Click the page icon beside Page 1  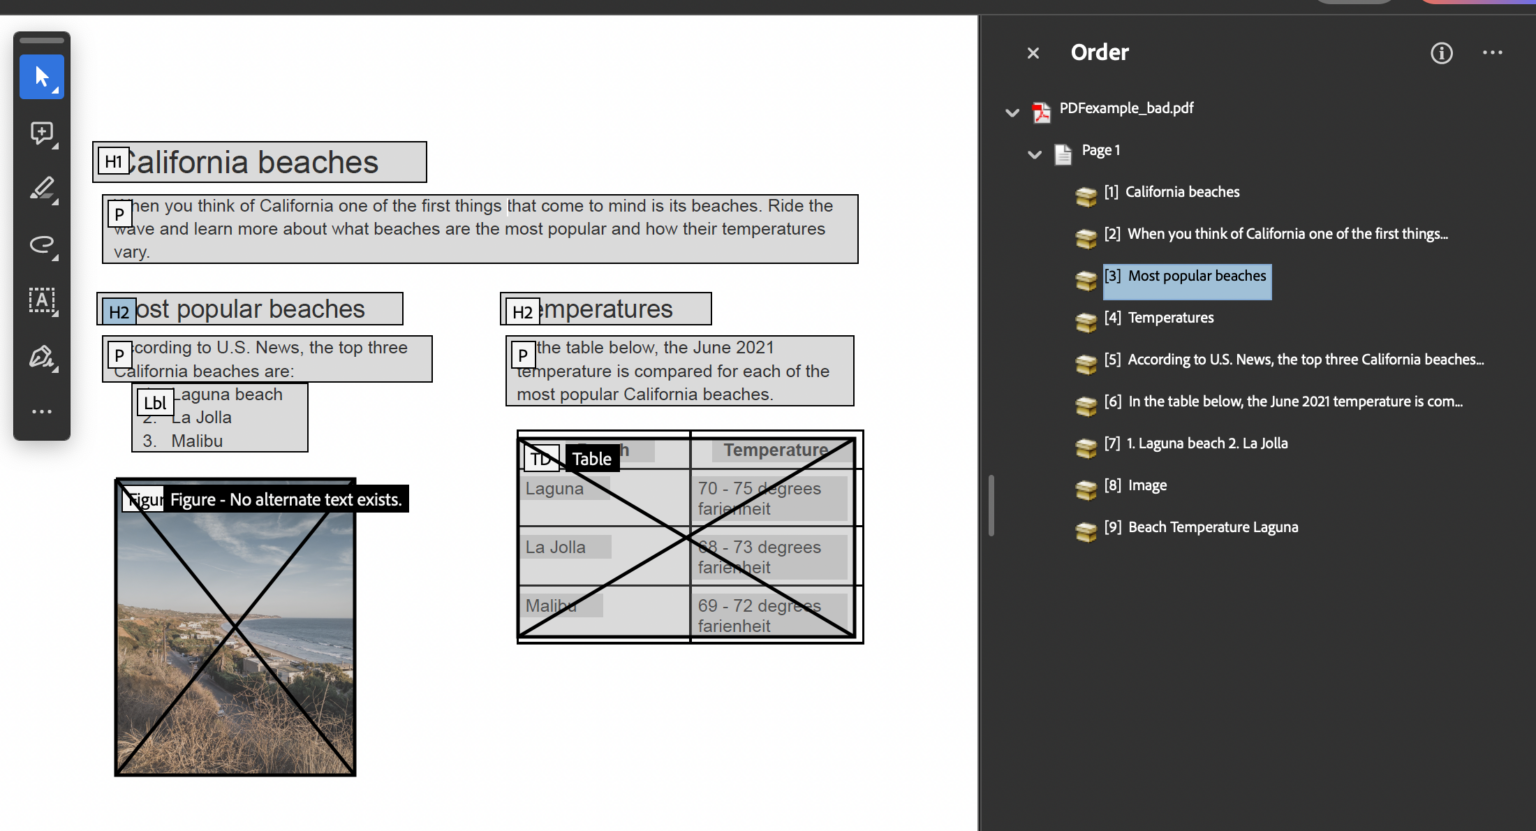point(1062,154)
